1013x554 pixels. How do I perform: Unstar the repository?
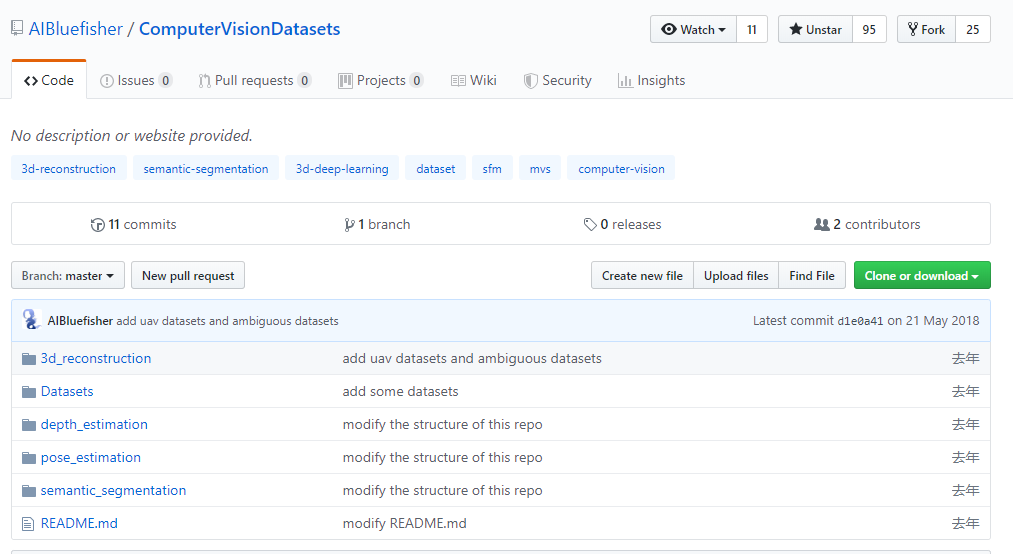pos(815,29)
